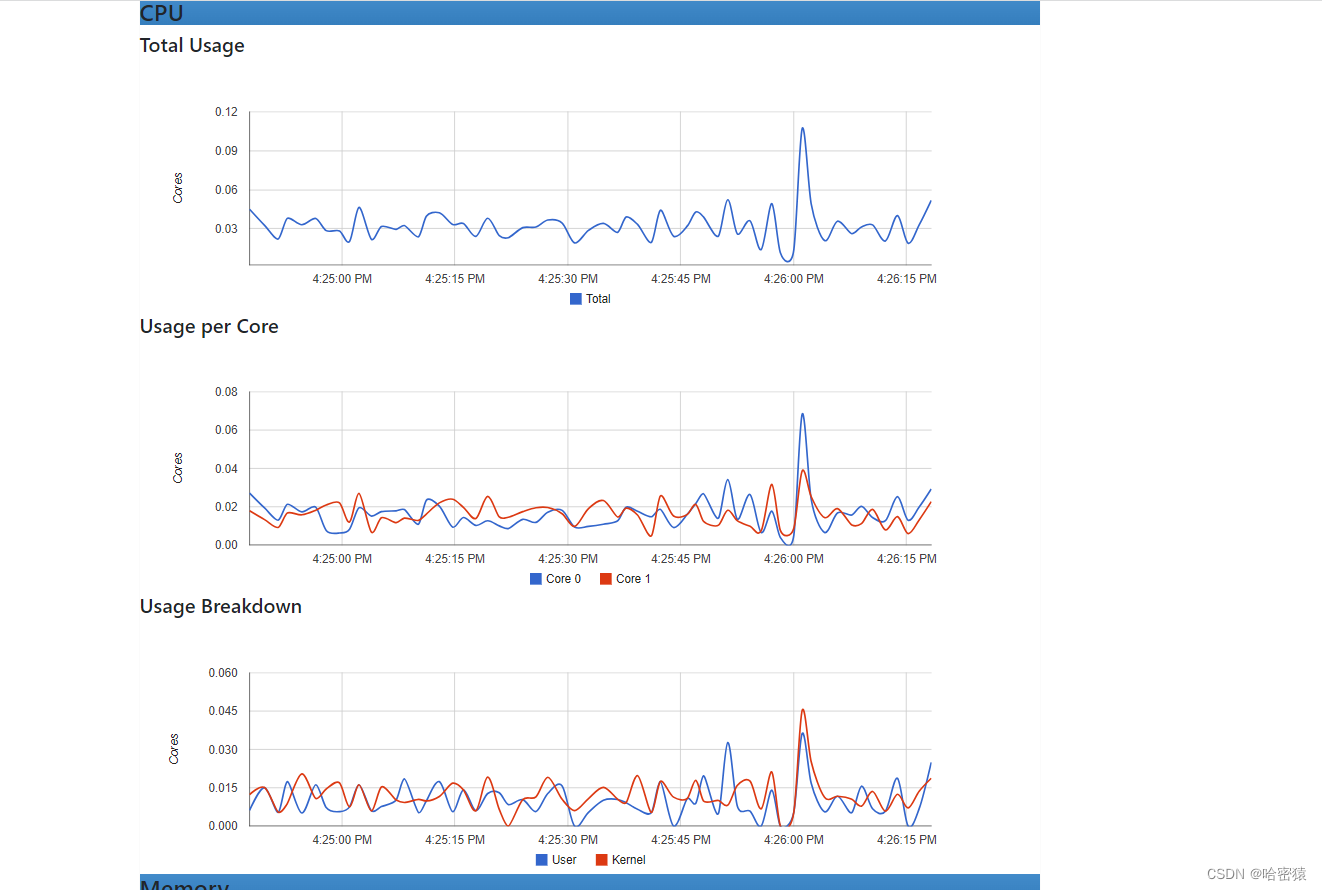Click 0.04 on Usage per Core y-axis
This screenshot has width=1322, height=890.
(x=226, y=469)
